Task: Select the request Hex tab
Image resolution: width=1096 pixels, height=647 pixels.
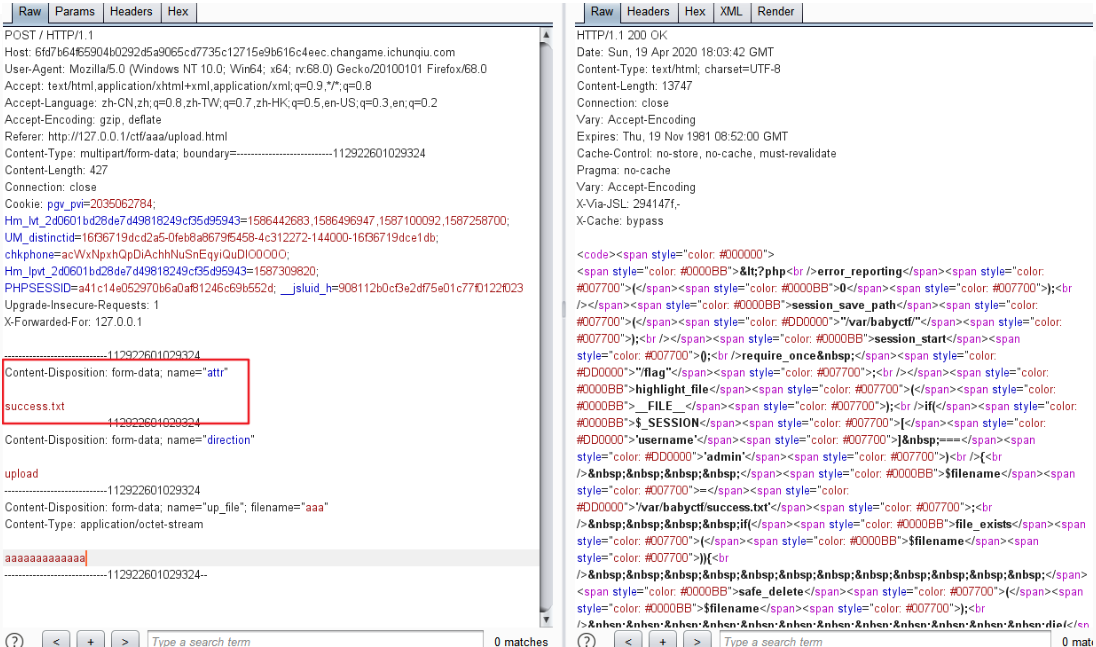Action: 178,12
